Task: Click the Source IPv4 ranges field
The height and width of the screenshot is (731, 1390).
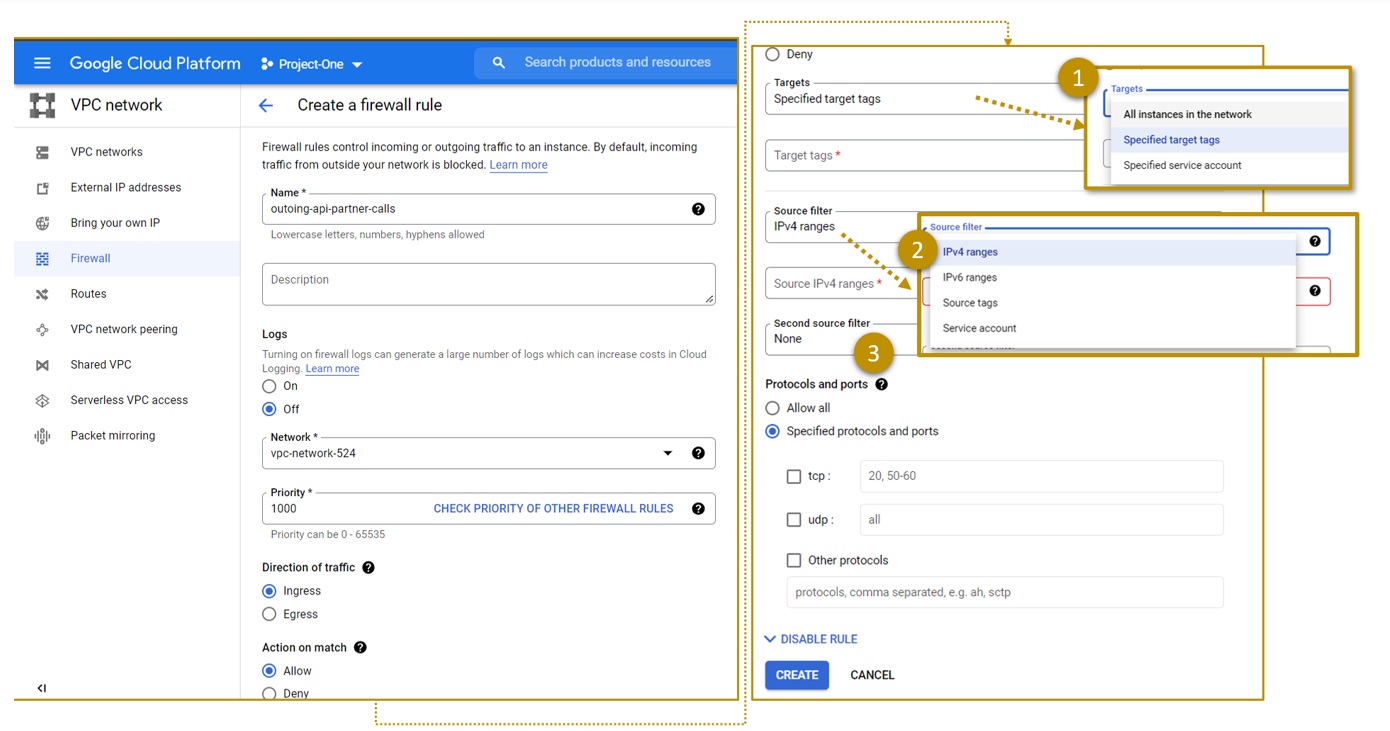Action: 842,284
